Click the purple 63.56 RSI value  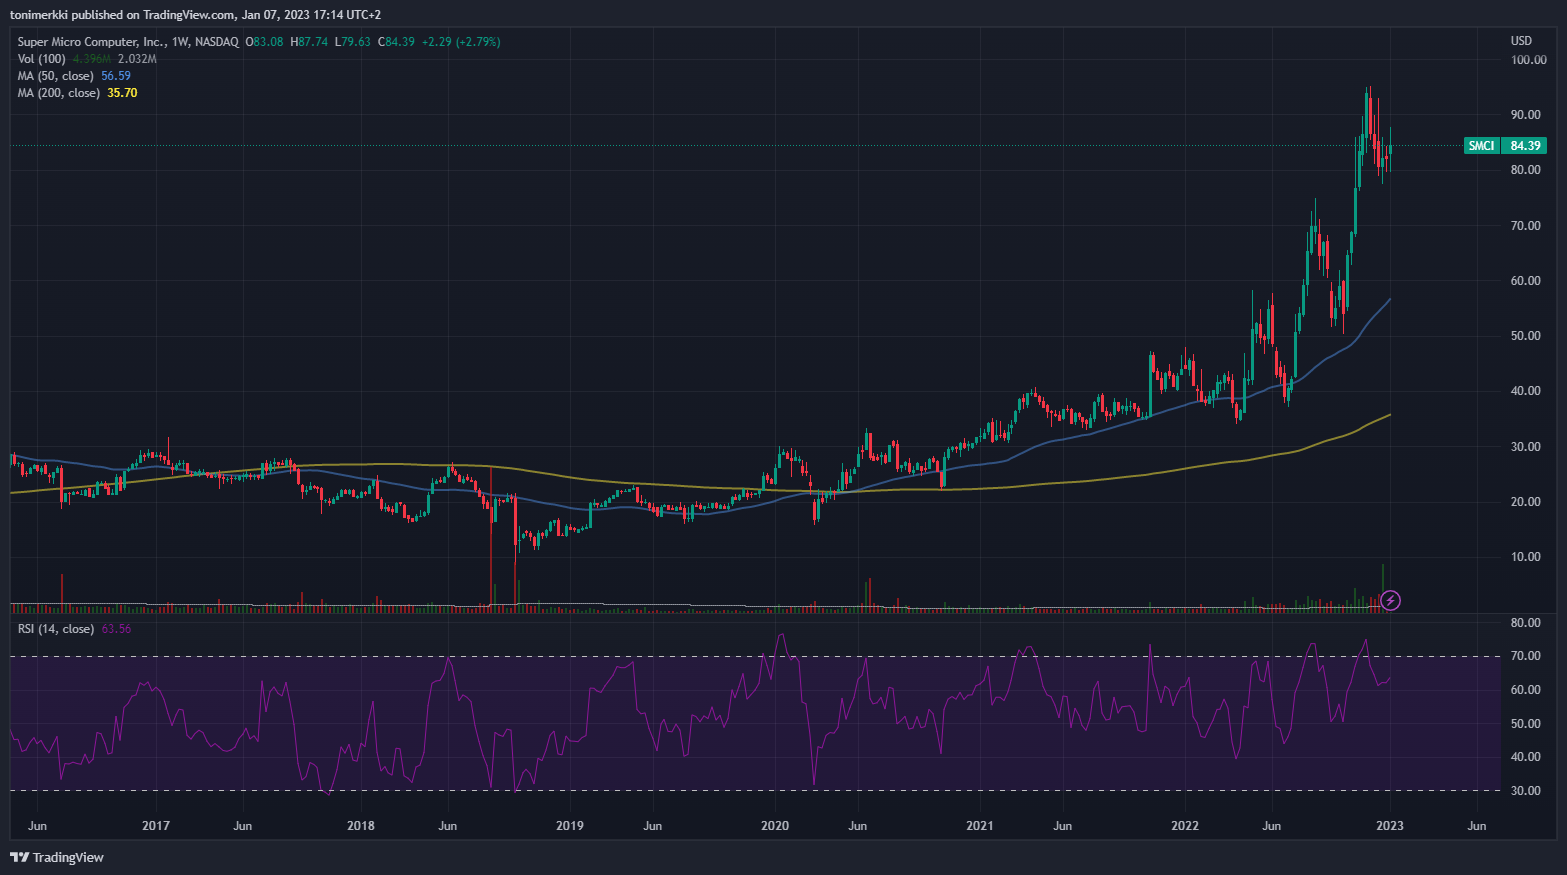pos(116,629)
